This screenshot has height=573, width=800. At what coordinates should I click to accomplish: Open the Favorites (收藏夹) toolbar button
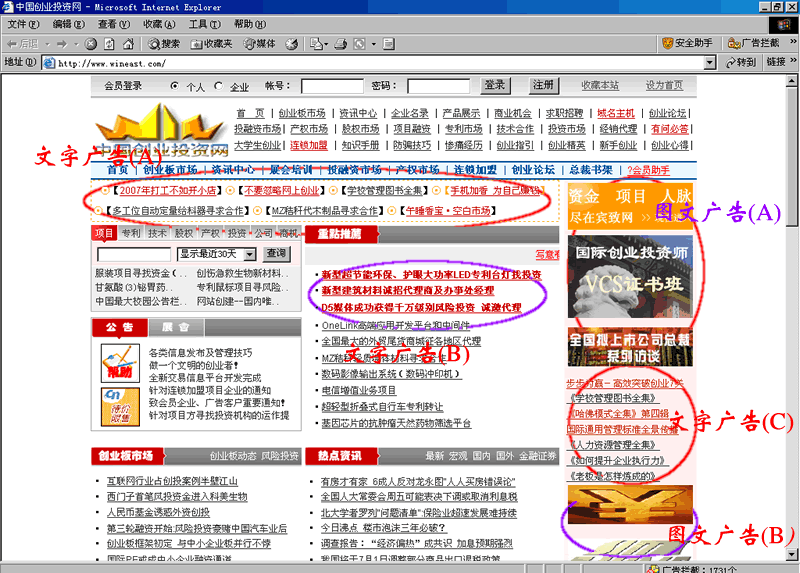211,44
